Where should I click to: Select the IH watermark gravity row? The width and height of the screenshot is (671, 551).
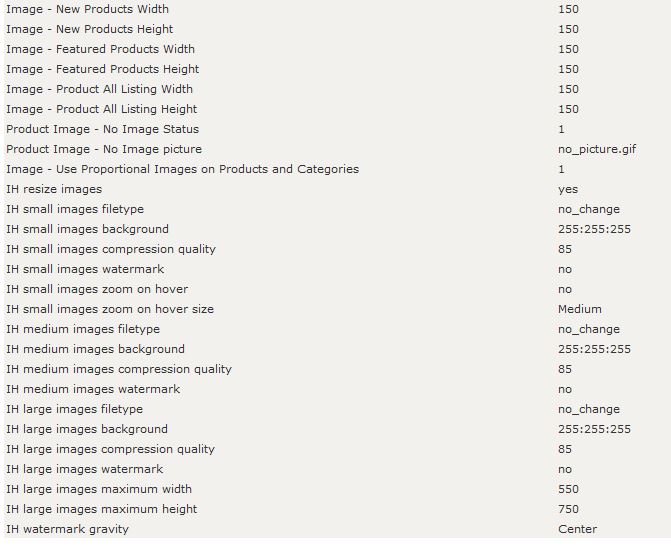[336, 529]
